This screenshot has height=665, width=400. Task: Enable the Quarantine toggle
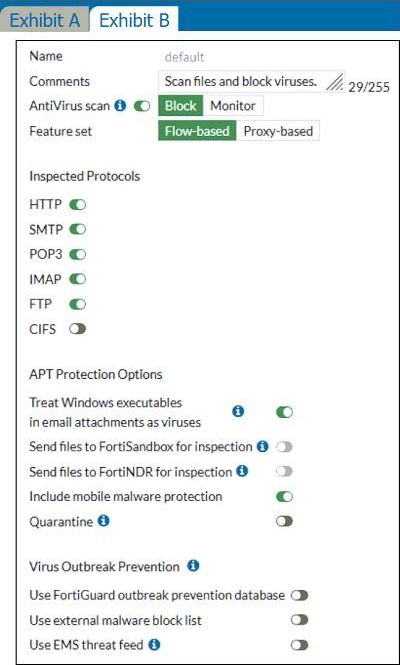pyautogui.click(x=284, y=521)
